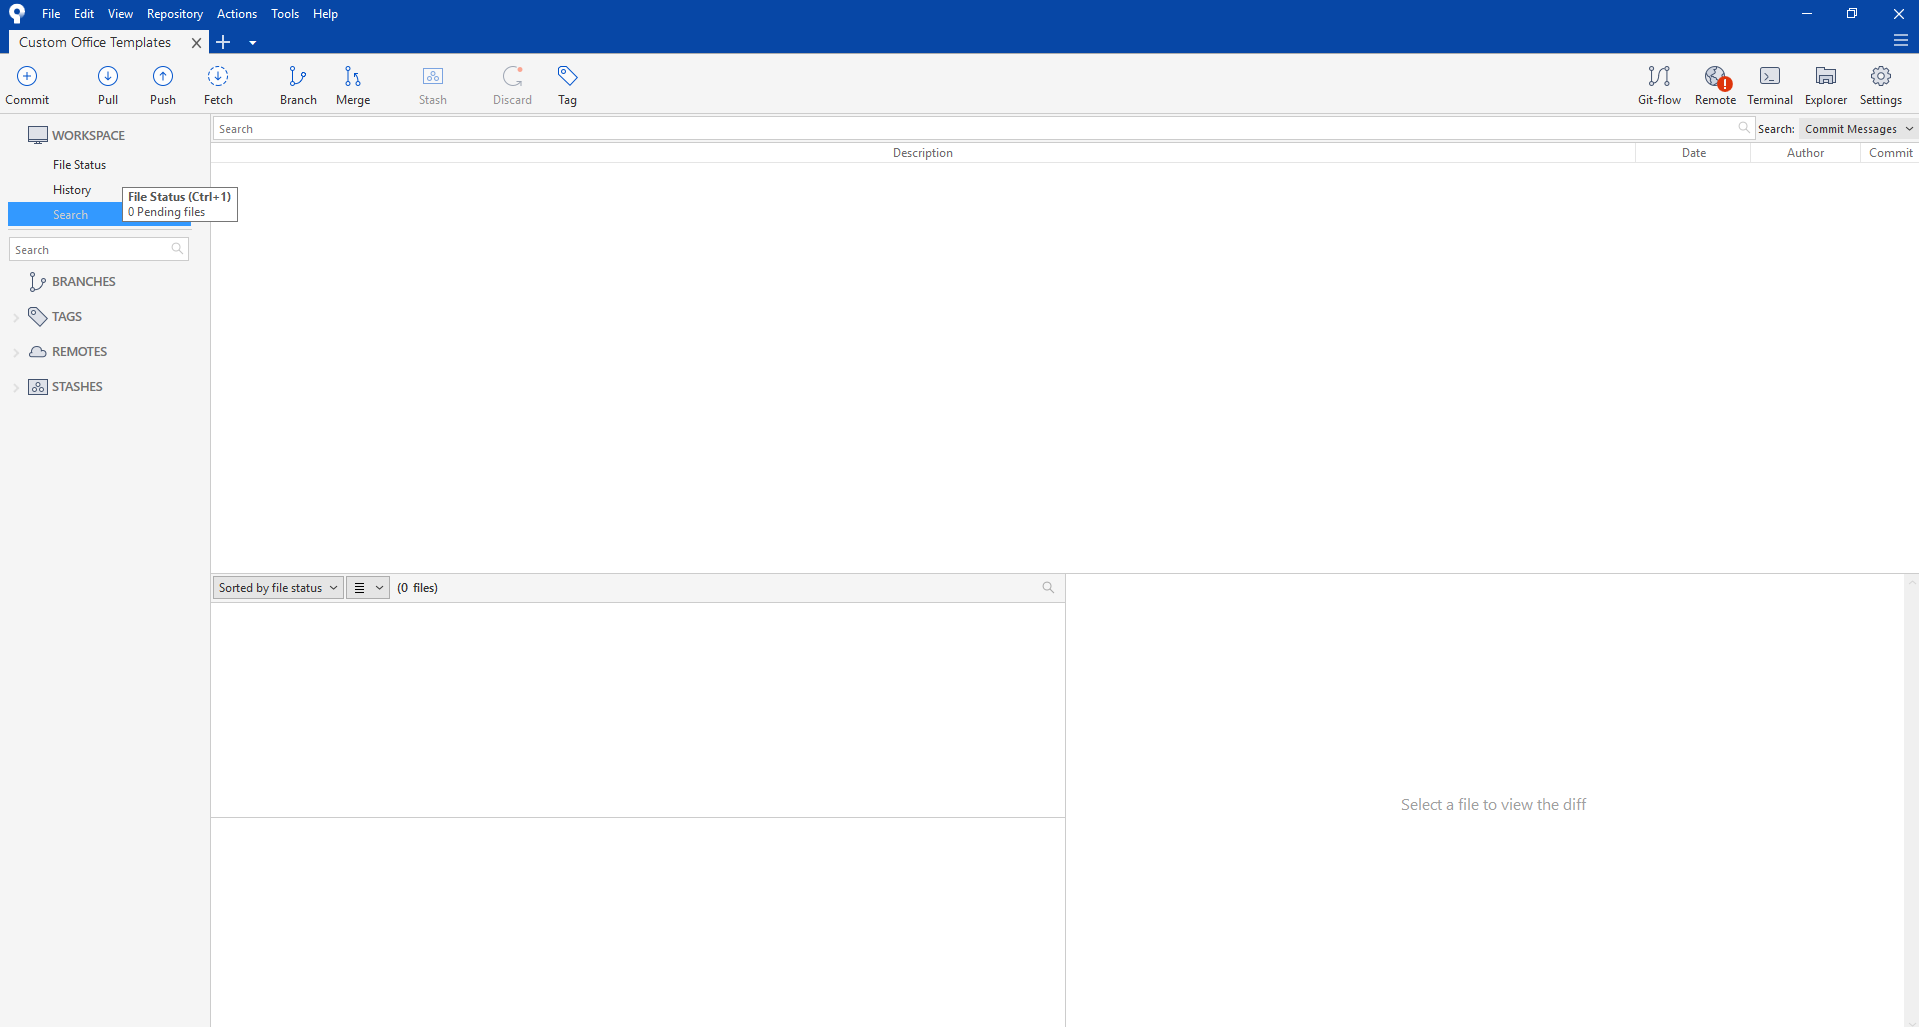Viewport: 1919px width, 1027px height.
Task: Click the Remote icon with warning badge
Action: [1715, 85]
